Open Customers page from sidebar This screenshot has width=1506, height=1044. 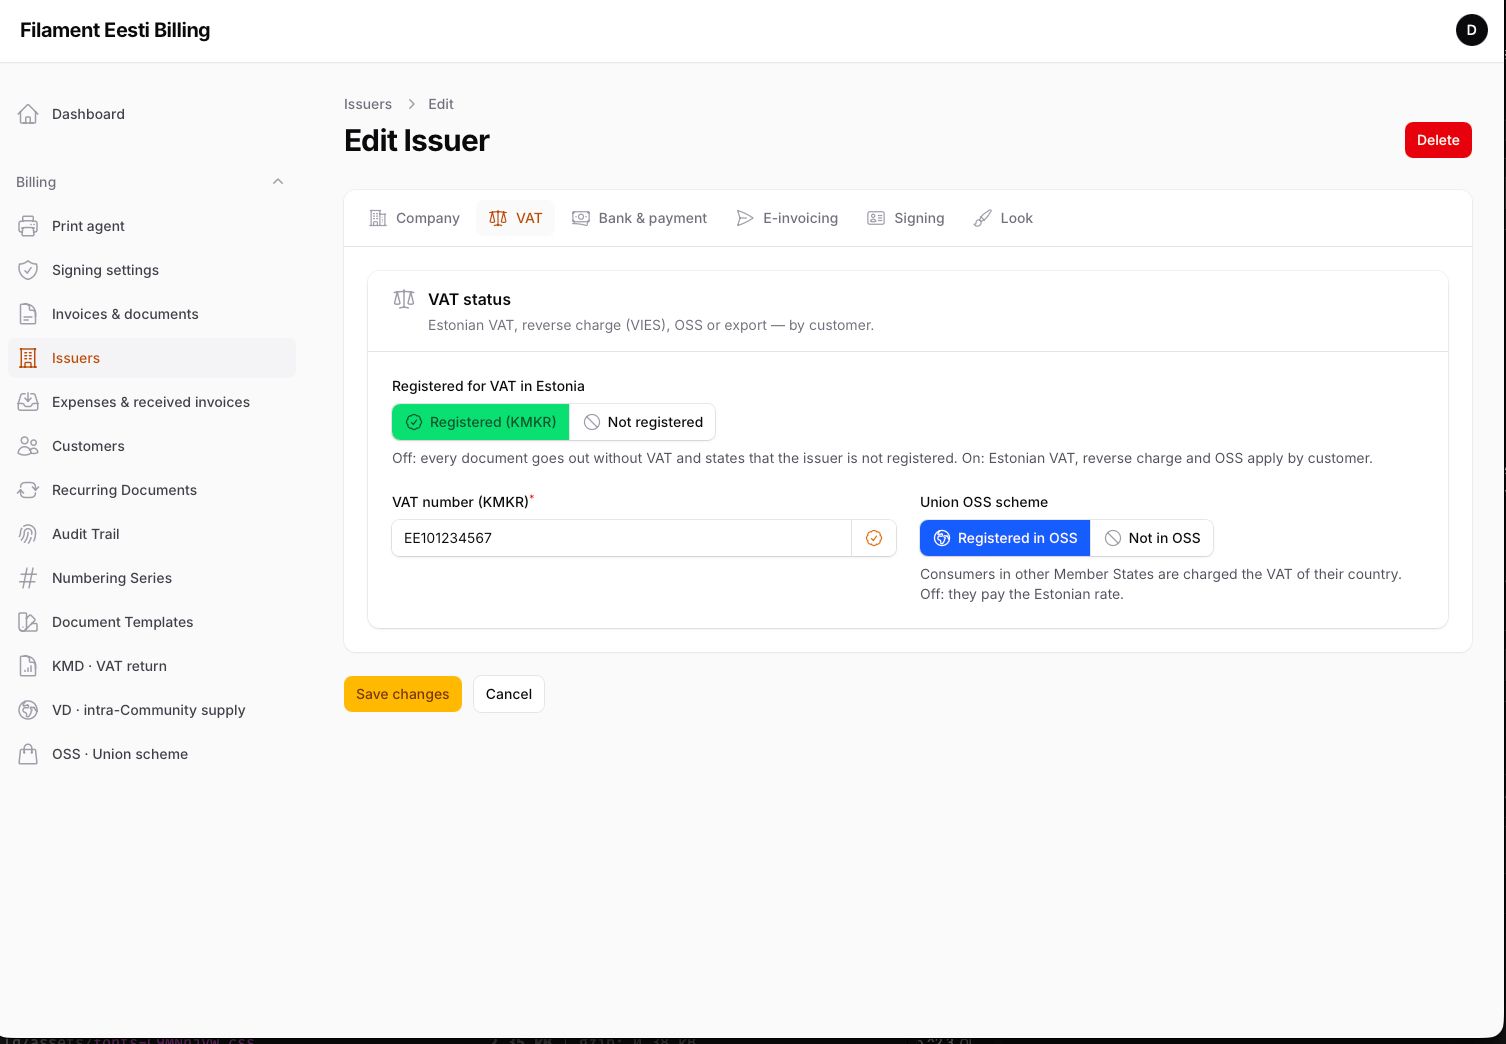coord(152,446)
